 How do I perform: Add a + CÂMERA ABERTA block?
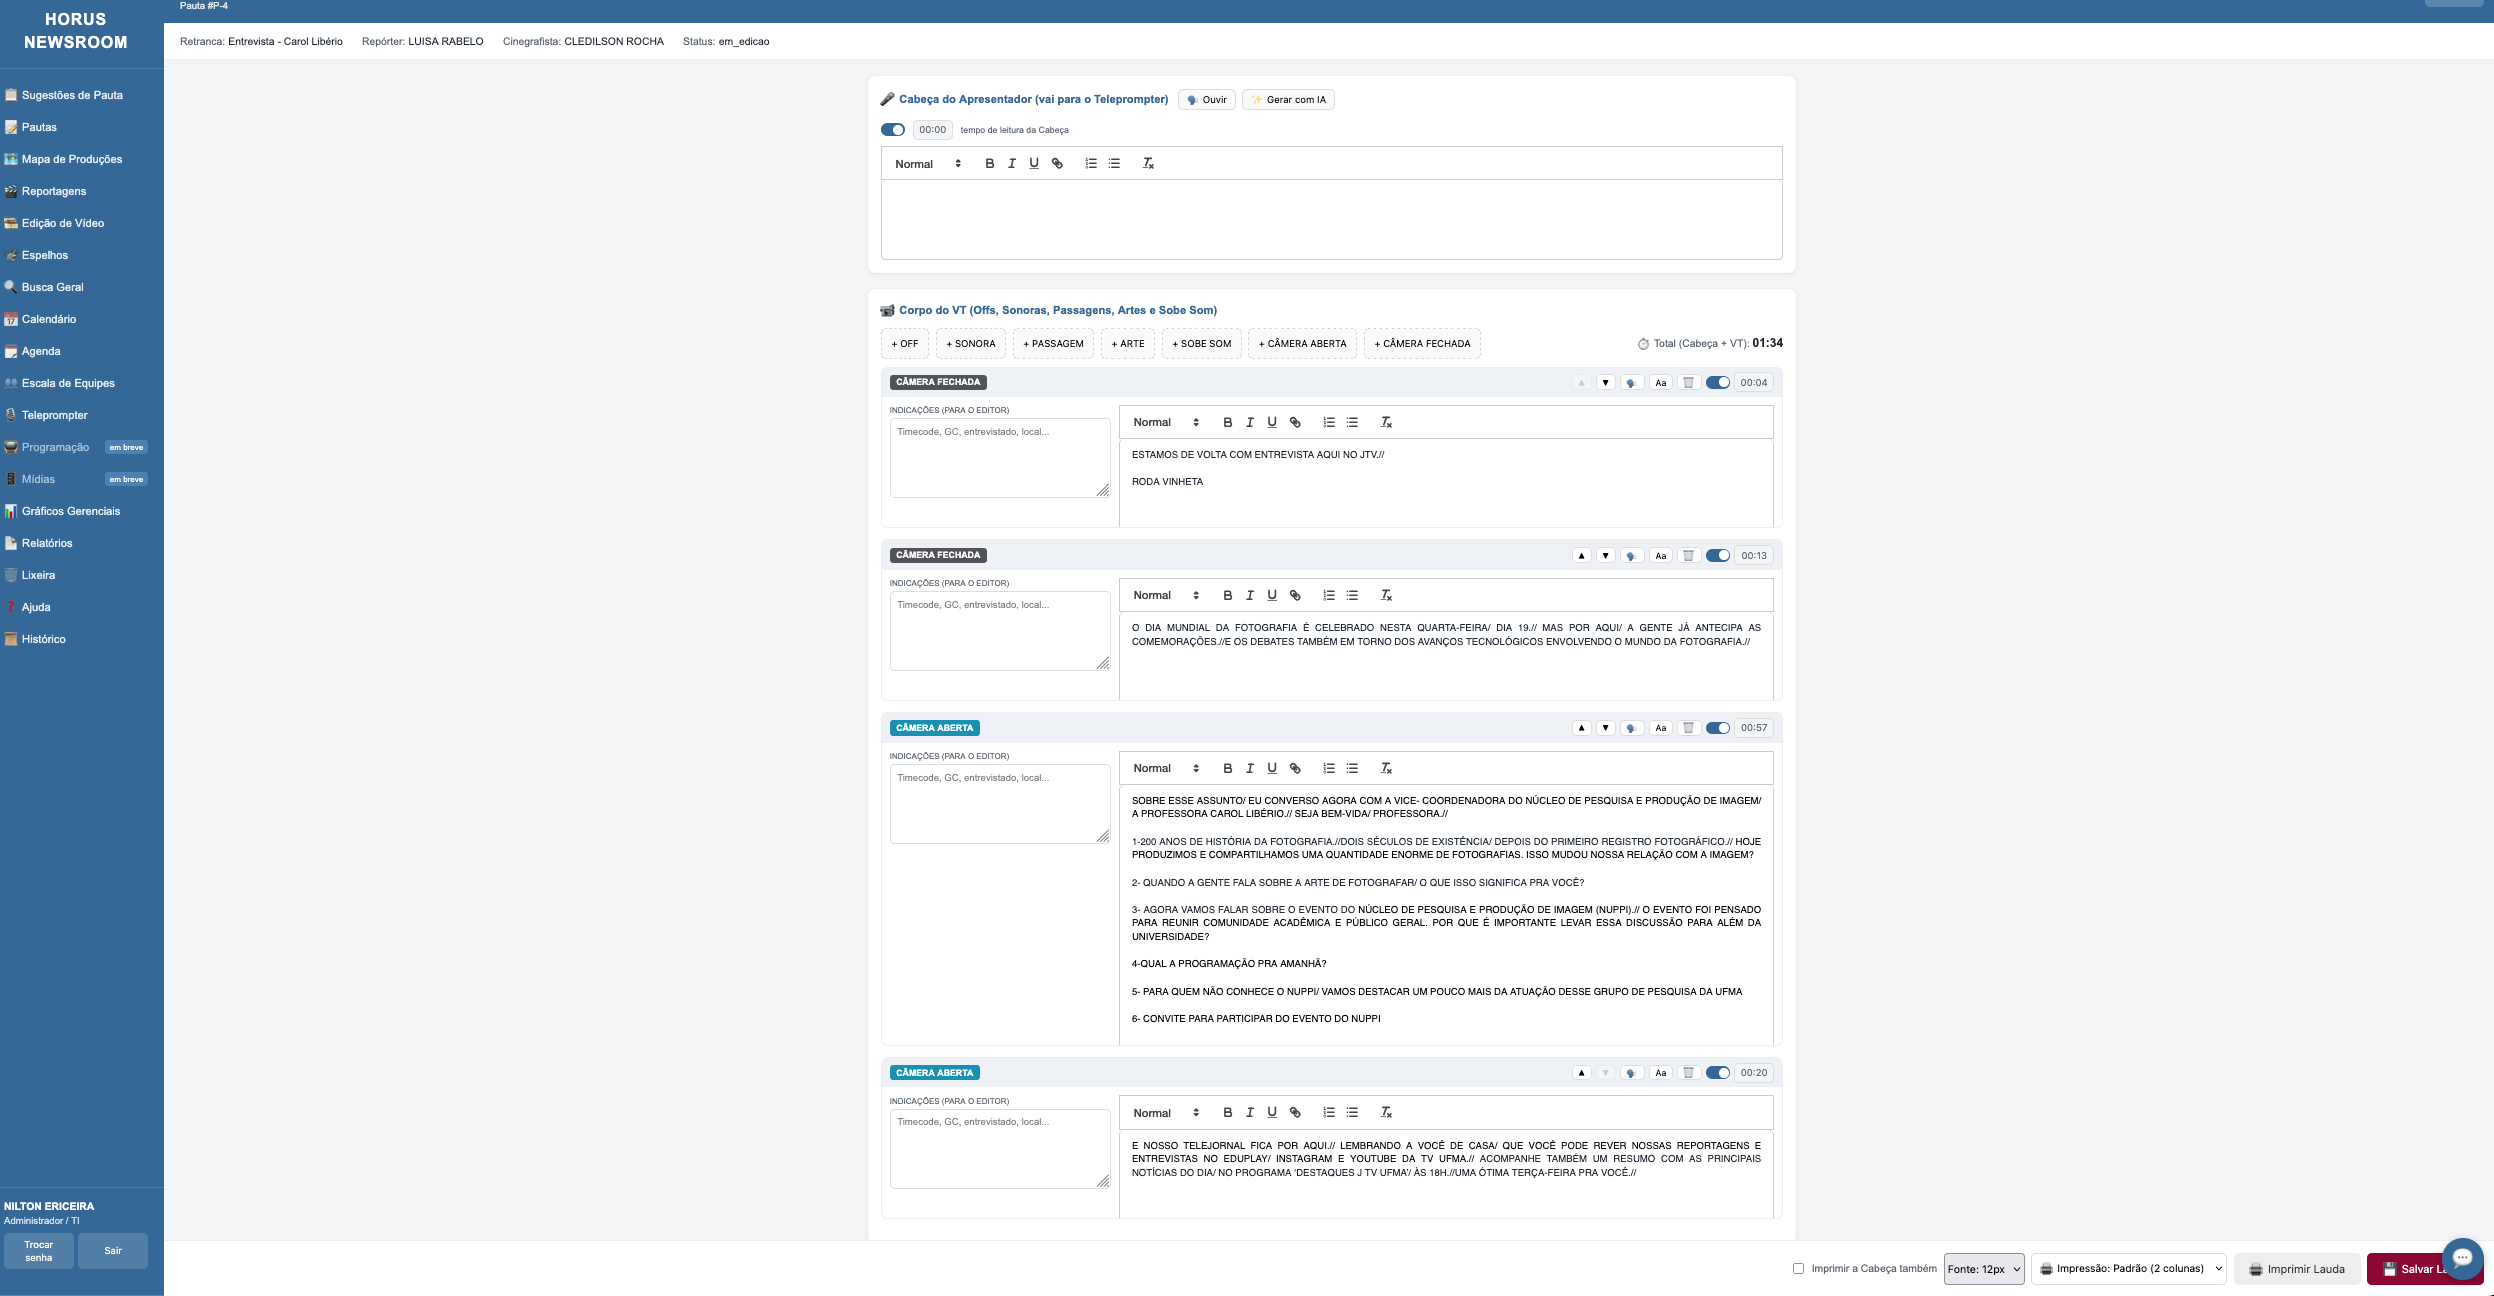(1303, 344)
